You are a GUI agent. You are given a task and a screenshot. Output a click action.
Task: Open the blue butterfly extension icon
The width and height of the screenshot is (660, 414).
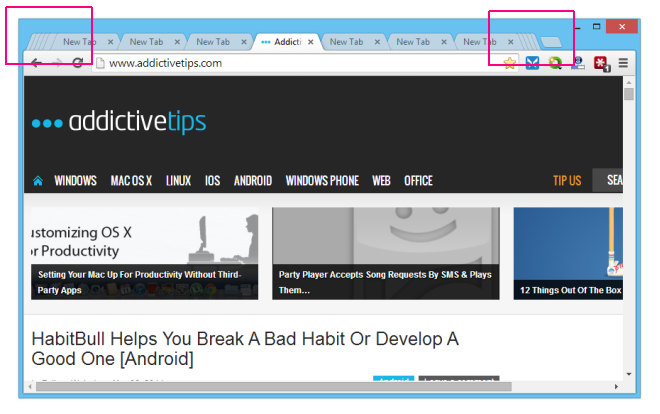point(532,63)
